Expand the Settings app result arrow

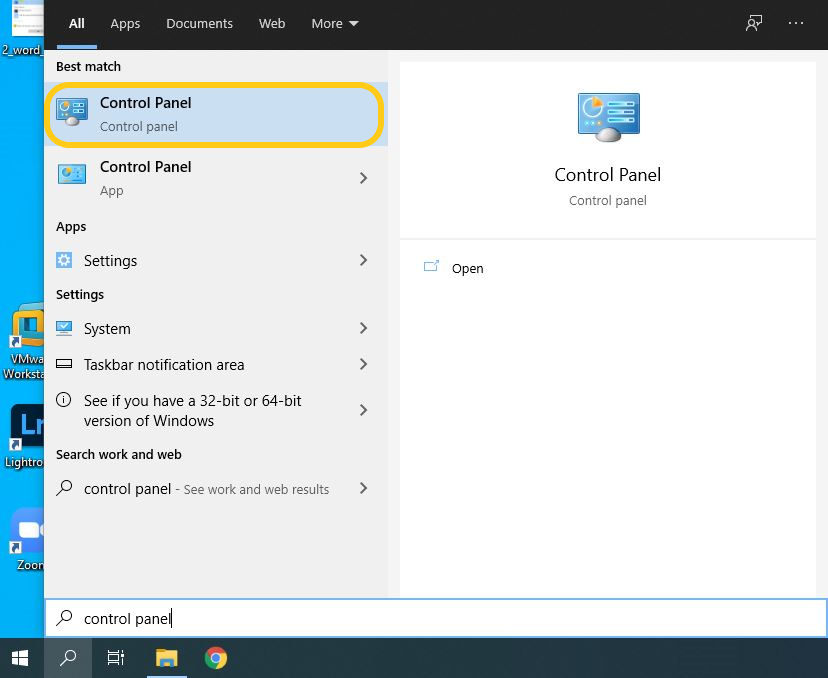[x=363, y=260]
